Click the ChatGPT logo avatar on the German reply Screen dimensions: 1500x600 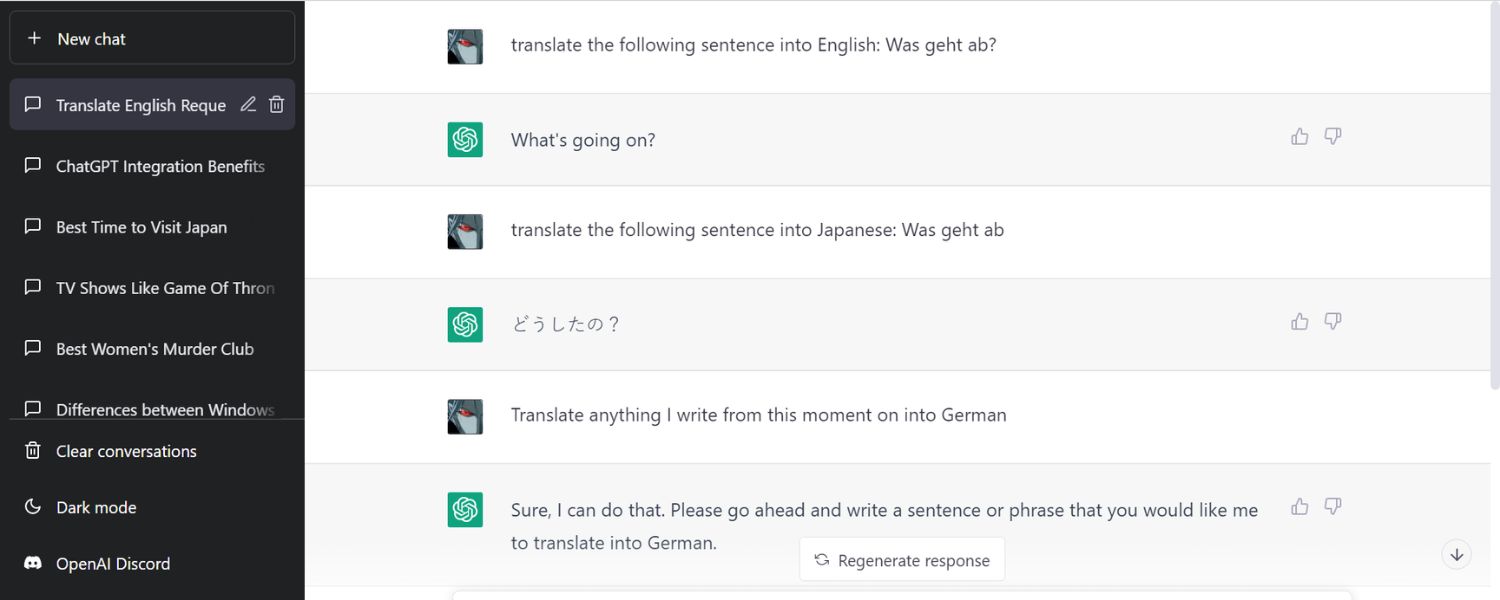(464, 509)
